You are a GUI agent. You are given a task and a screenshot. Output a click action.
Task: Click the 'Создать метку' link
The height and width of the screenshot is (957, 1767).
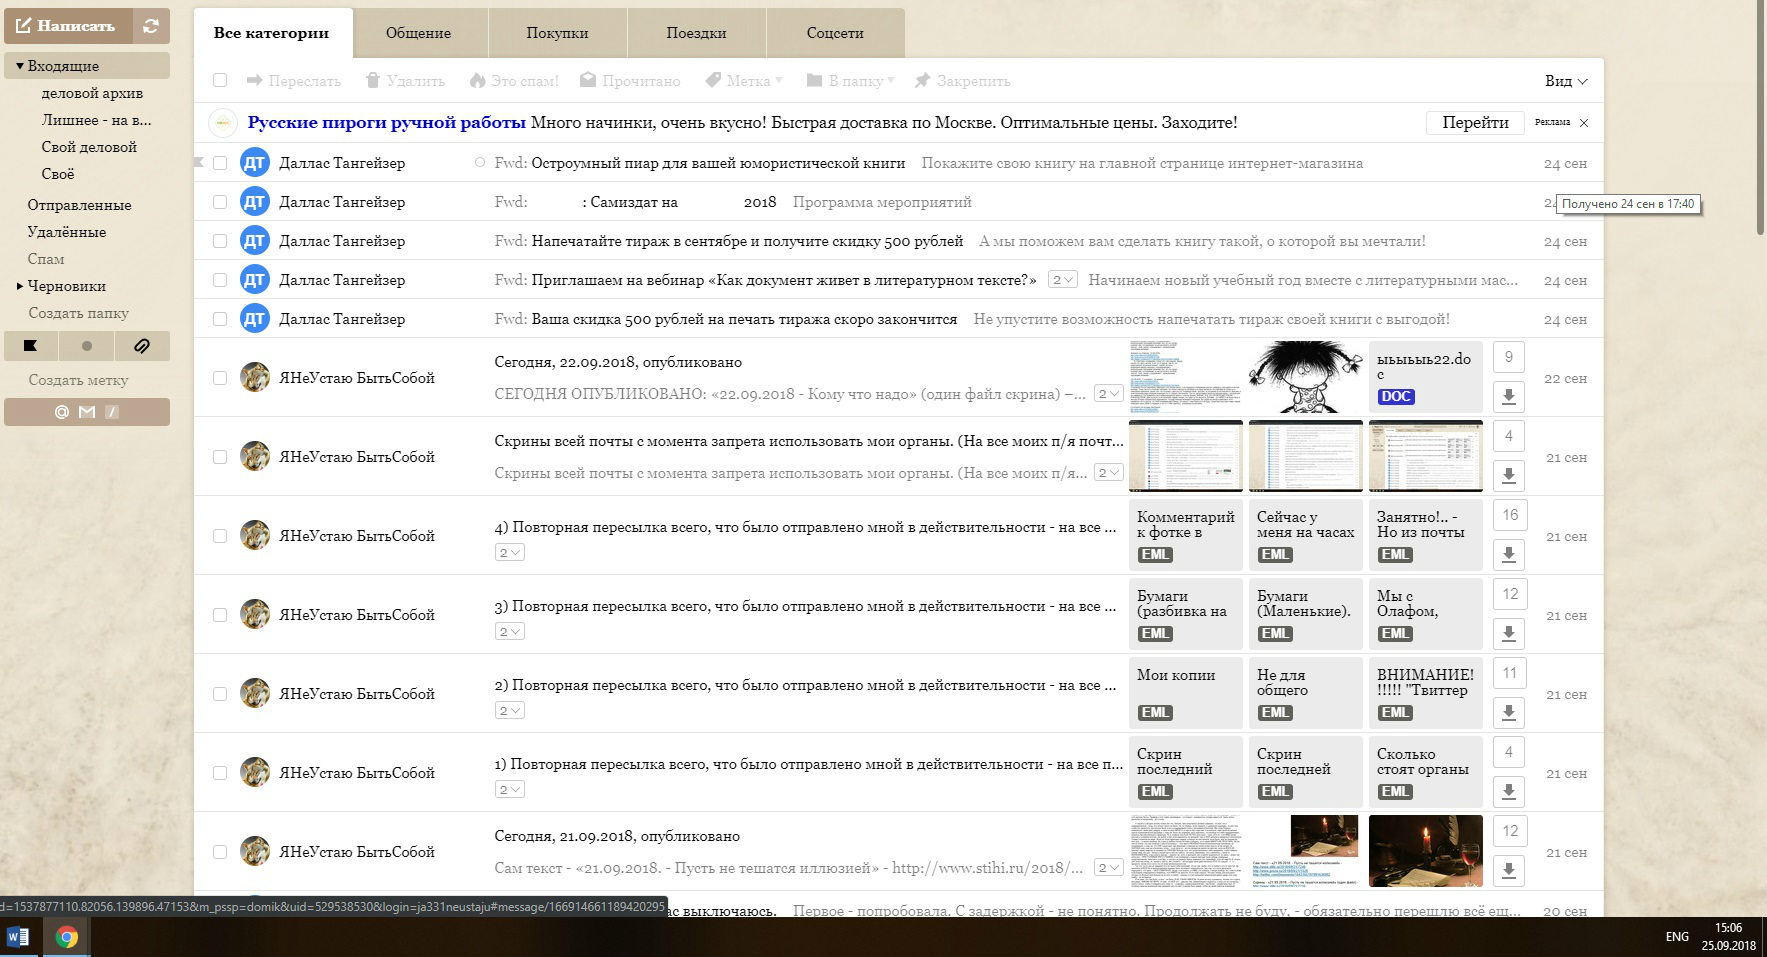(x=79, y=380)
